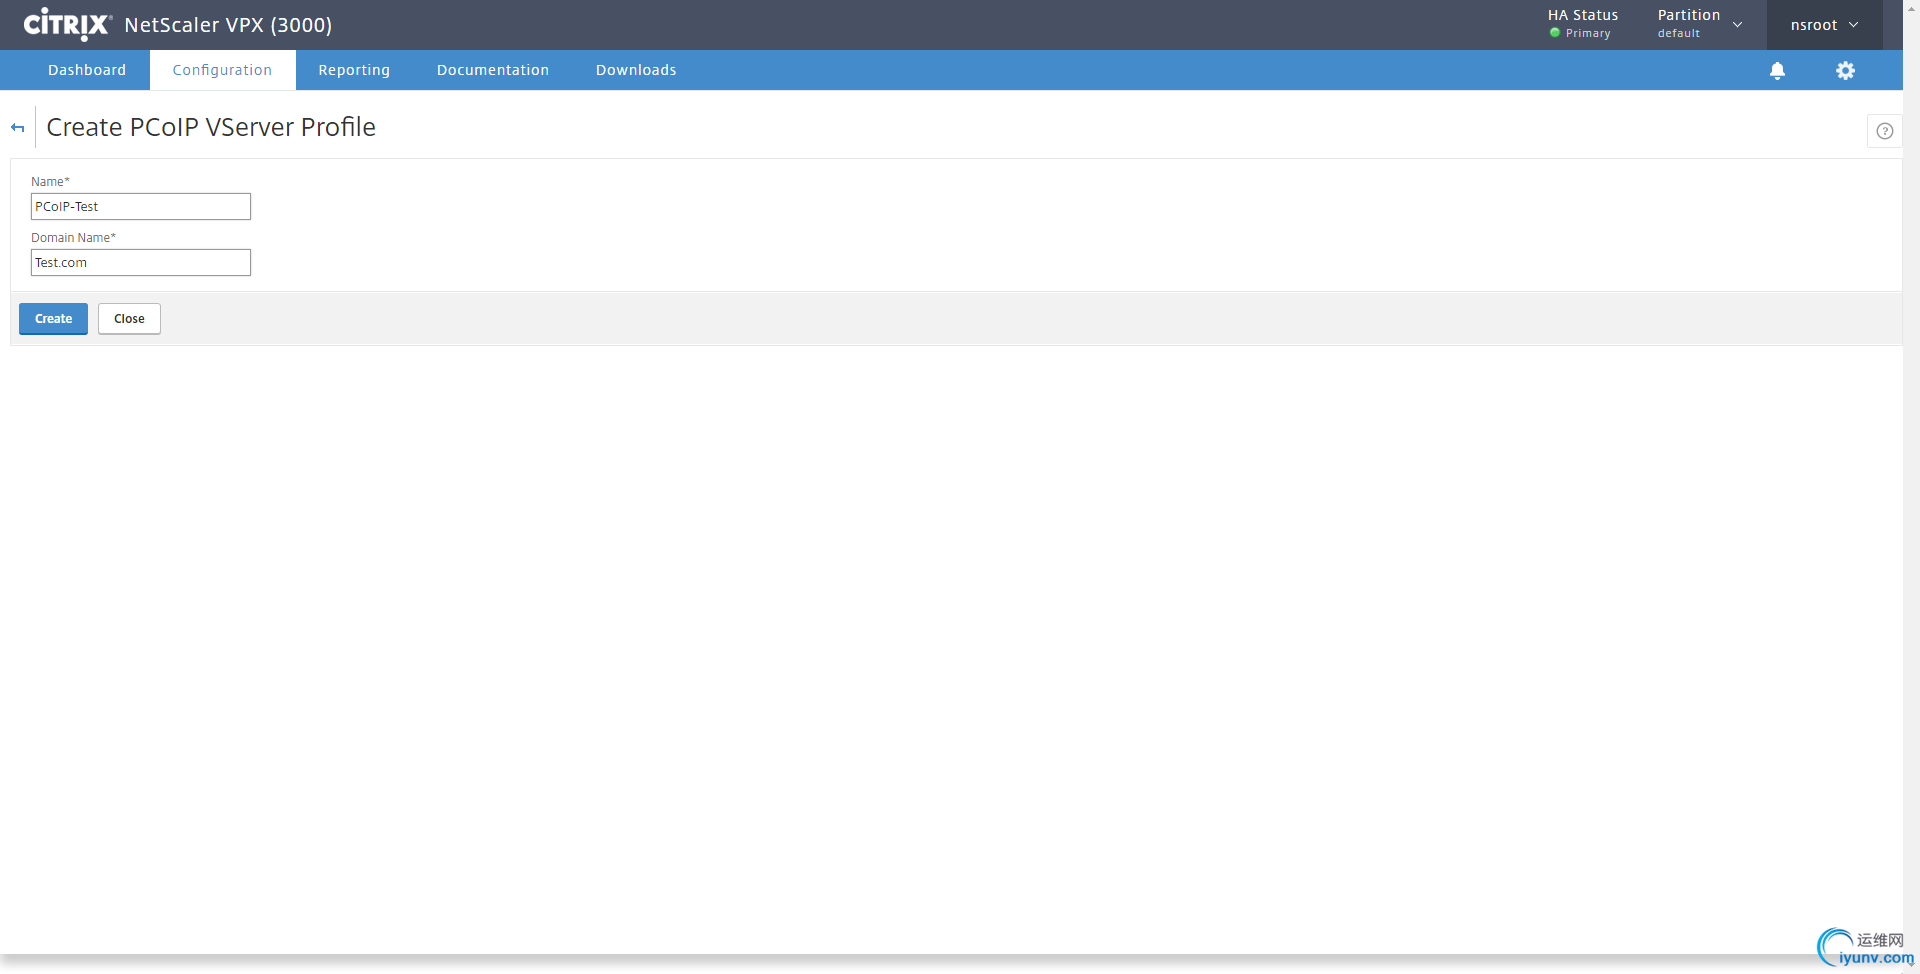This screenshot has width=1920, height=974.
Task: Click the back arrow icon
Action: 17,128
